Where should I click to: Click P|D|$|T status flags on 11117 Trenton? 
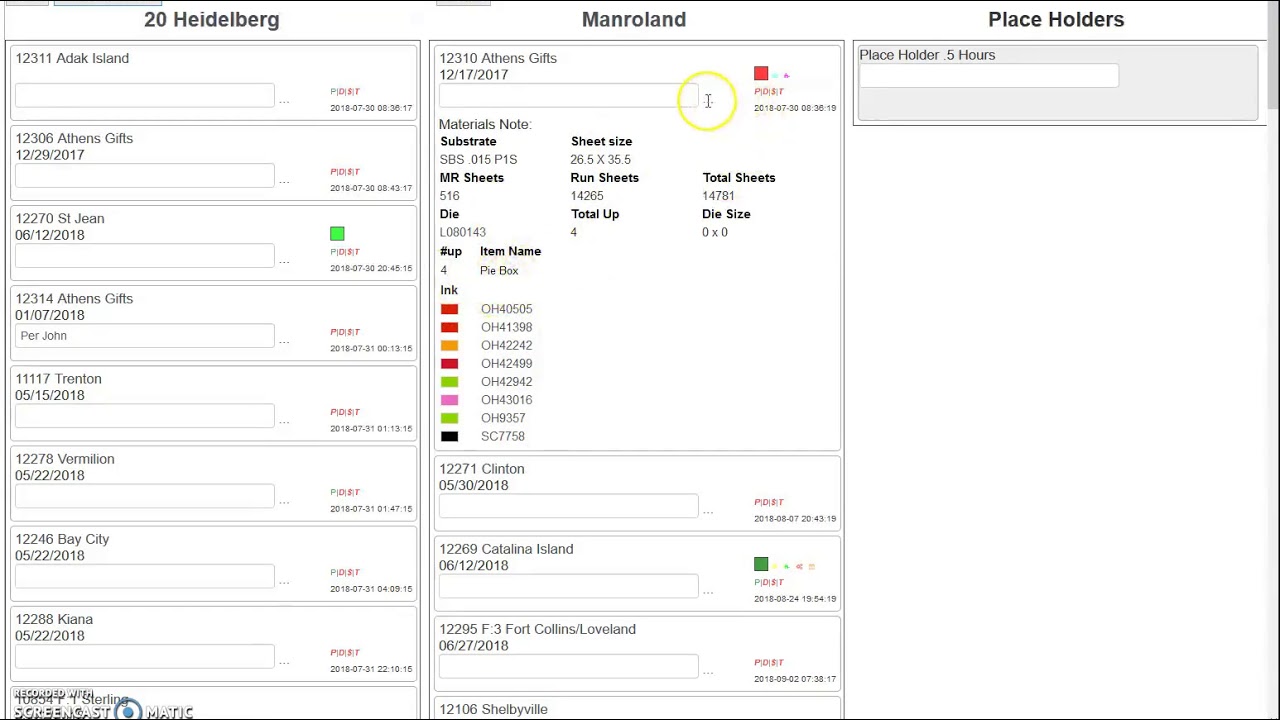tap(345, 412)
